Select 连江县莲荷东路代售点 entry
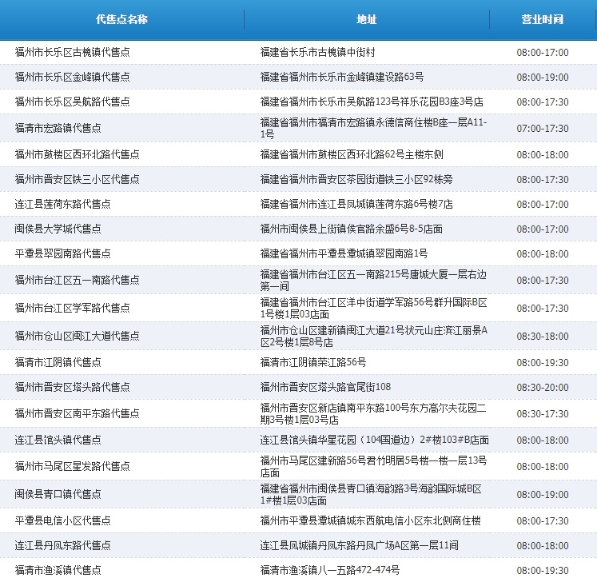Screen dimensions: 597x582 (62, 204)
